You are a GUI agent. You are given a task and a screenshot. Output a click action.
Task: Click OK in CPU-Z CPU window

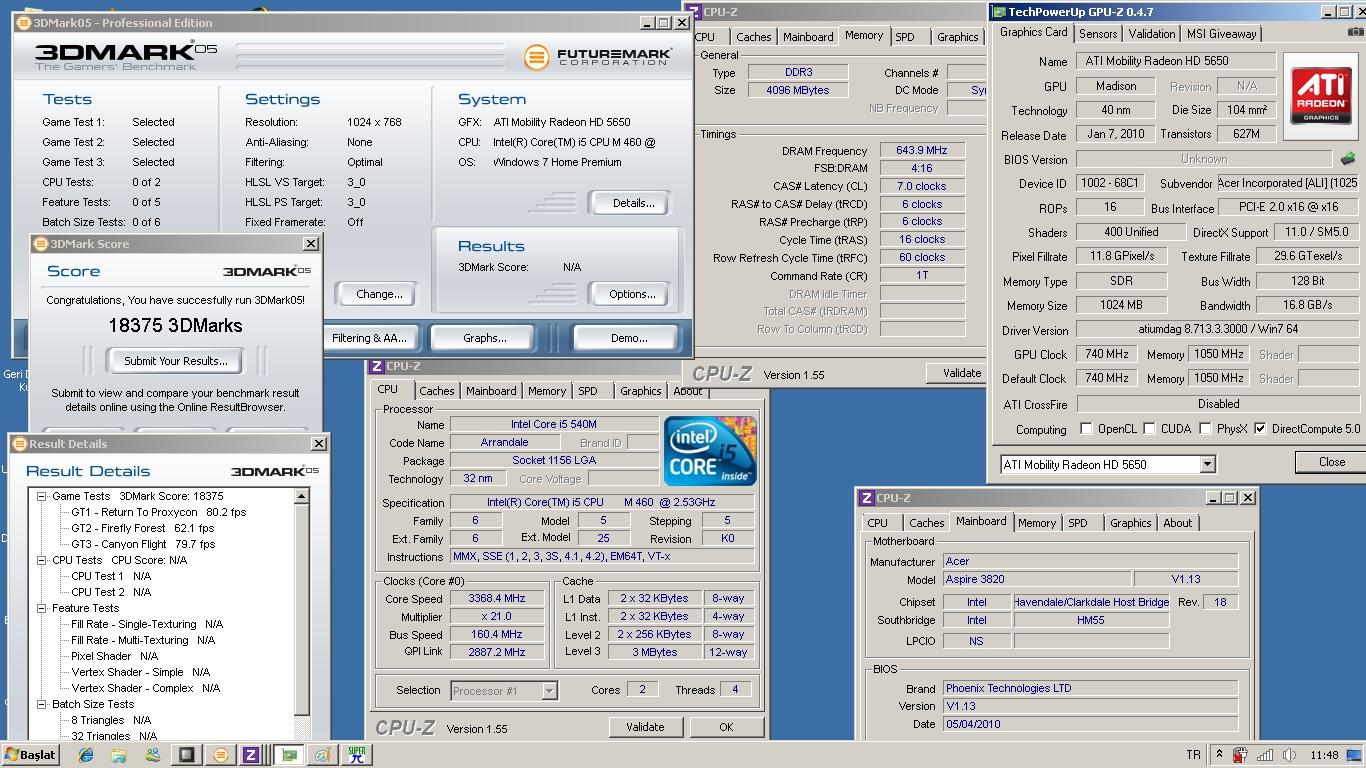coord(726,727)
